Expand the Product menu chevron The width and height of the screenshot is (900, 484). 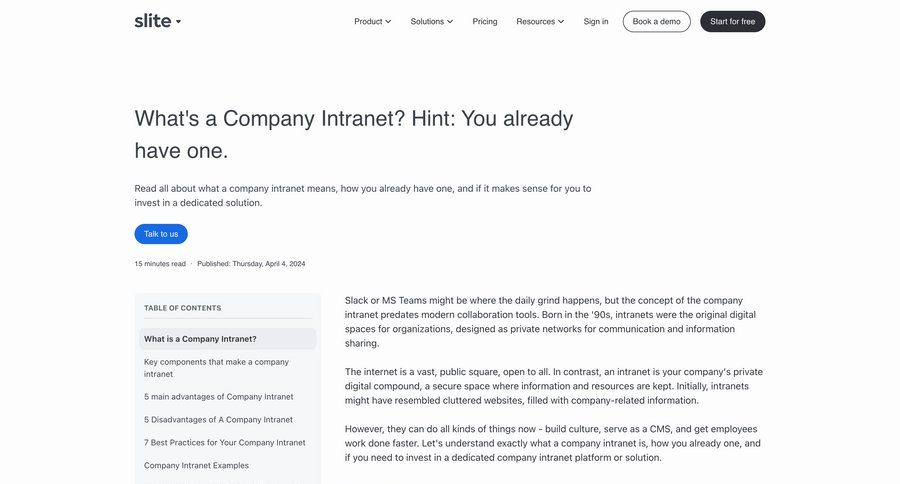click(388, 22)
